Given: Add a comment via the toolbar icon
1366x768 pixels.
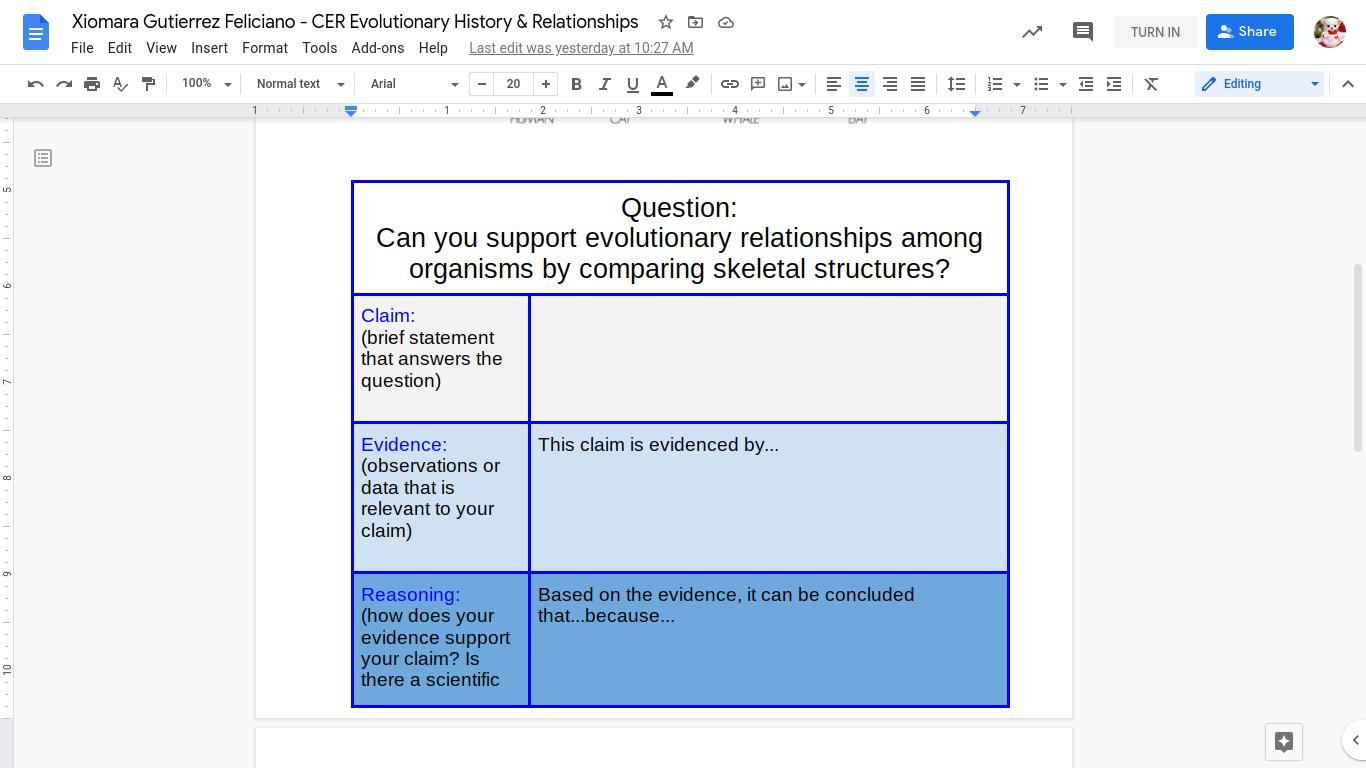Looking at the screenshot, I should click(758, 84).
